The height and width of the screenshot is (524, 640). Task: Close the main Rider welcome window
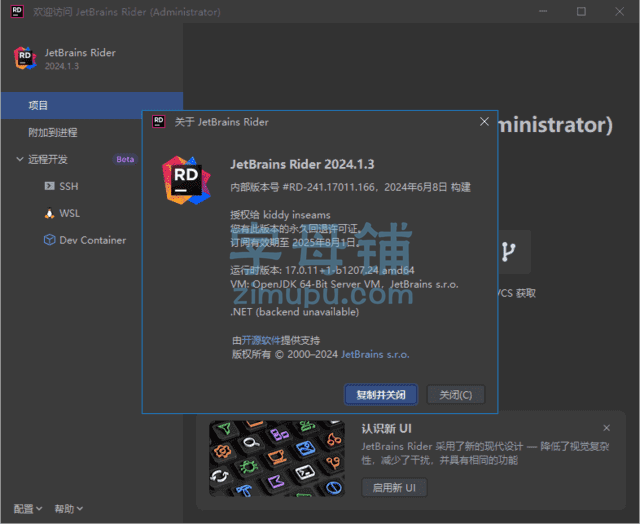(x=619, y=11)
